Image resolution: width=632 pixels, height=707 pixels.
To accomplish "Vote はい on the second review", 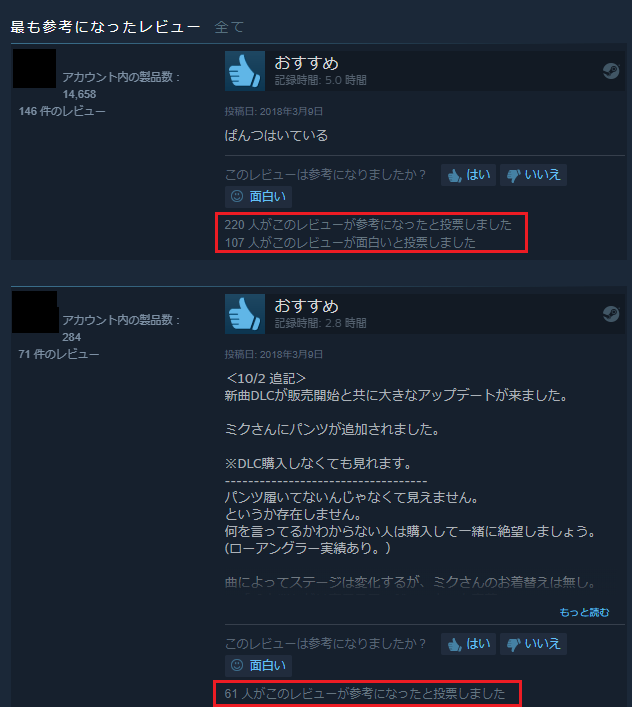I will 468,644.
